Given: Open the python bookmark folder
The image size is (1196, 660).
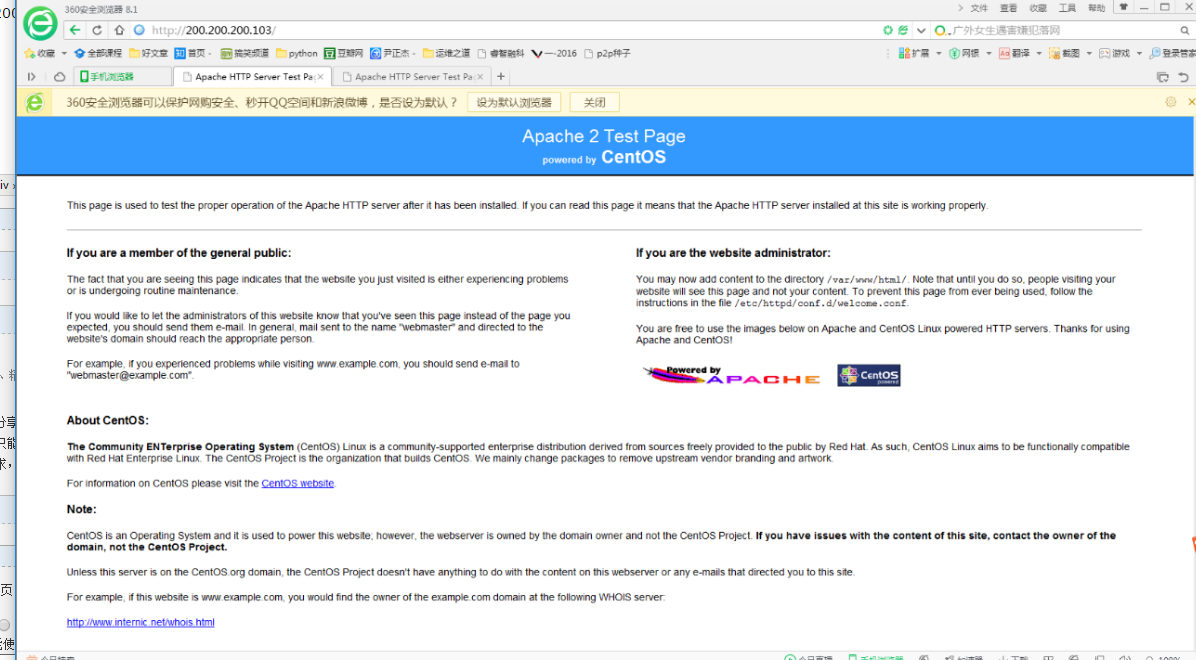Looking at the screenshot, I should click(x=297, y=53).
